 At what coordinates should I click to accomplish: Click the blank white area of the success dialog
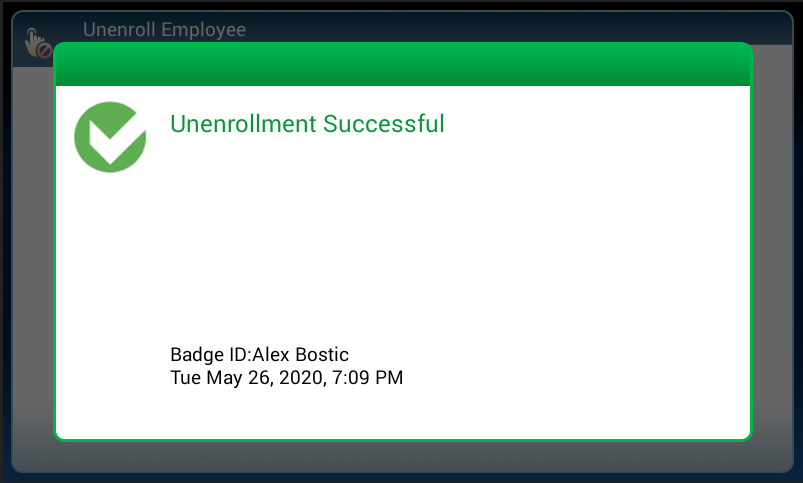click(x=450, y=250)
